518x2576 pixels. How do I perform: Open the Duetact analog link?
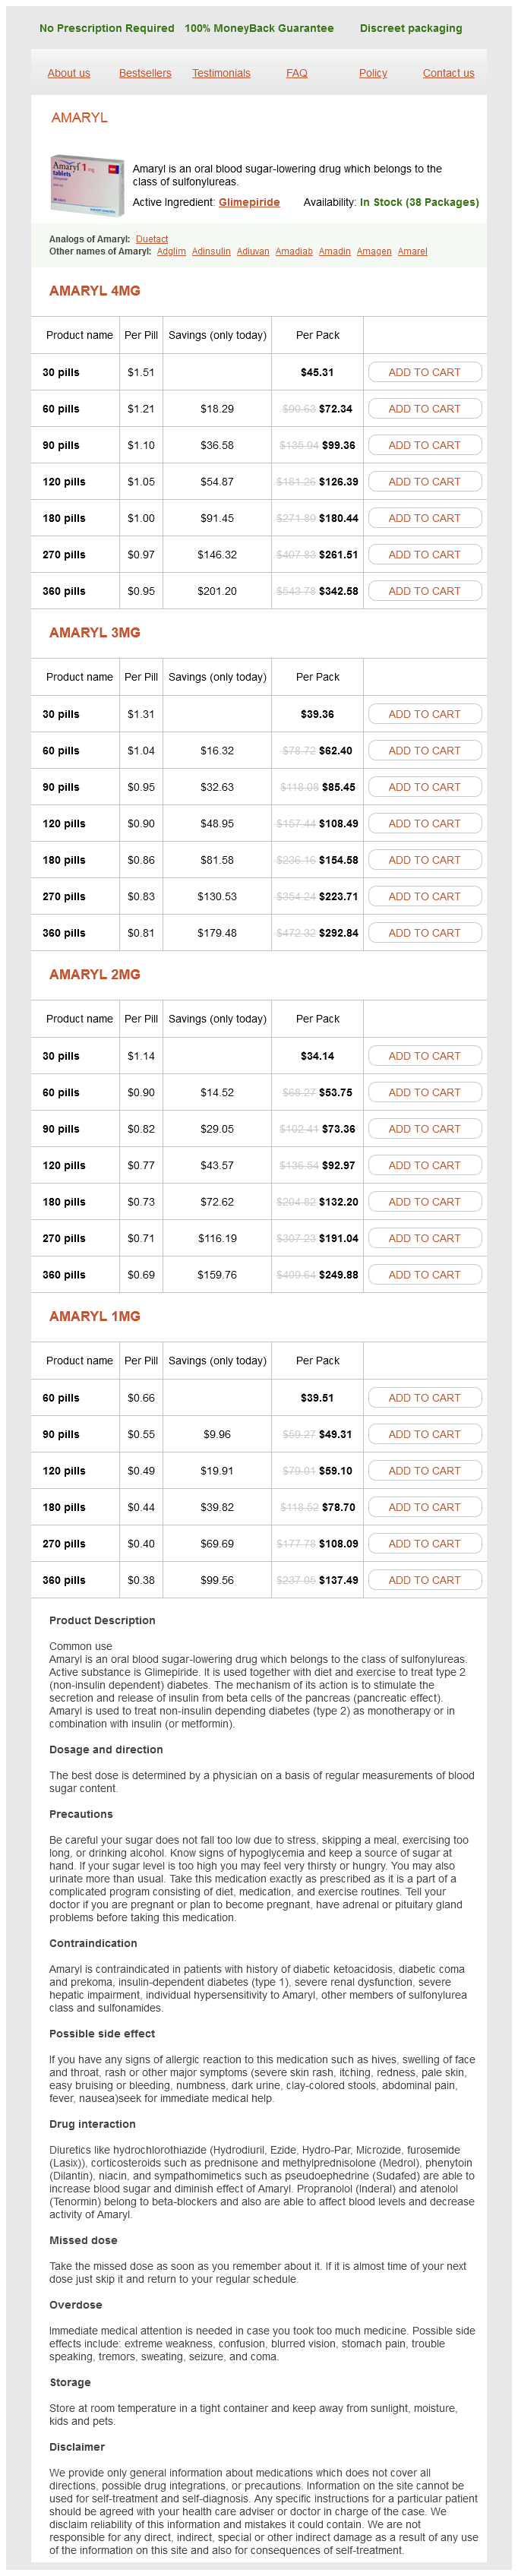pyautogui.click(x=152, y=239)
